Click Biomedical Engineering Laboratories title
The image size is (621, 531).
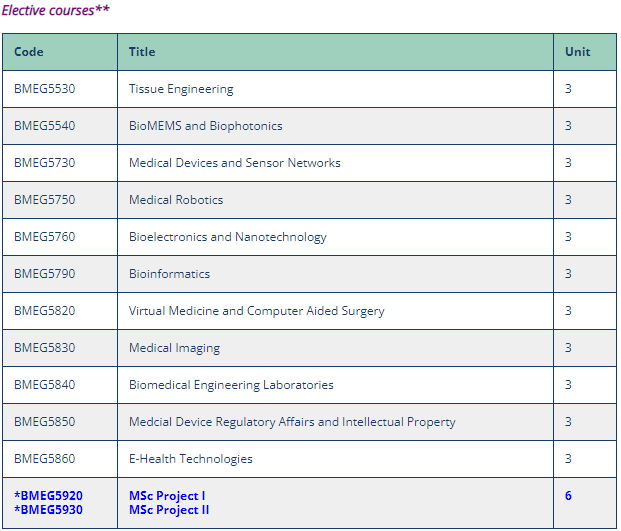click(x=231, y=385)
